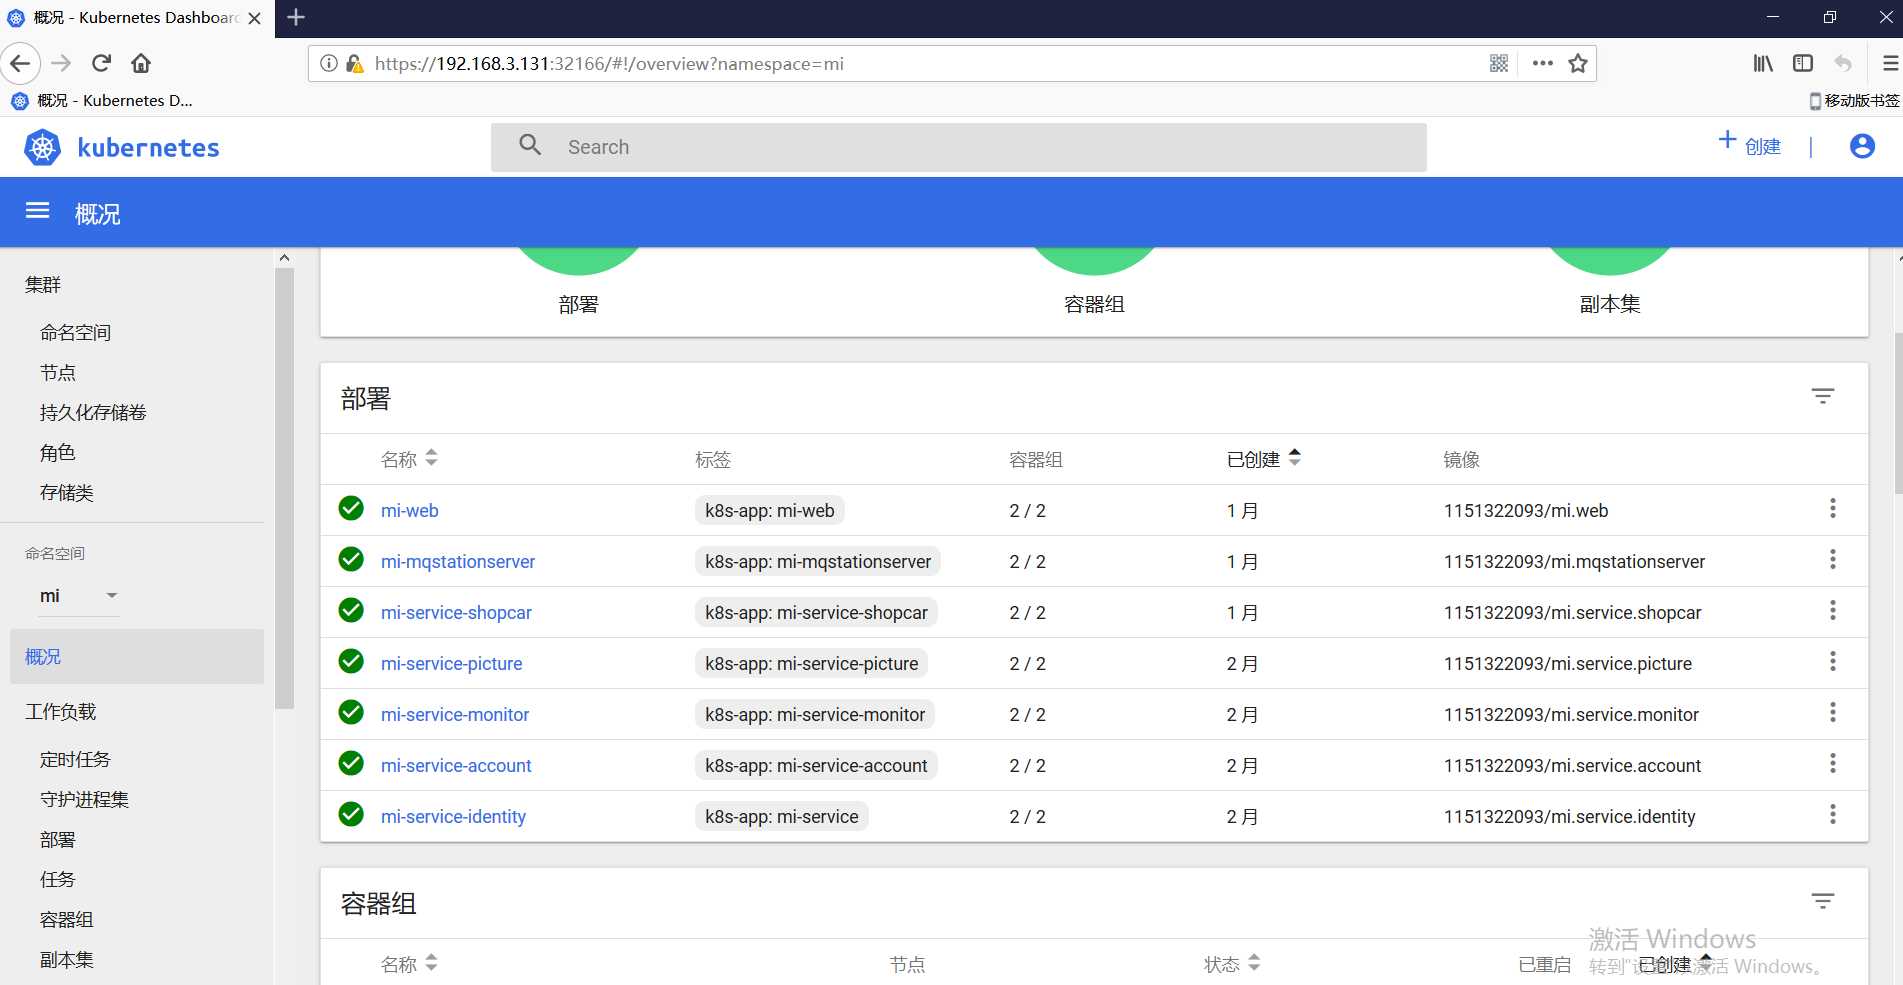1903x985 pixels.
Task: Open browser main menu icon
Action: [1890, 63]
